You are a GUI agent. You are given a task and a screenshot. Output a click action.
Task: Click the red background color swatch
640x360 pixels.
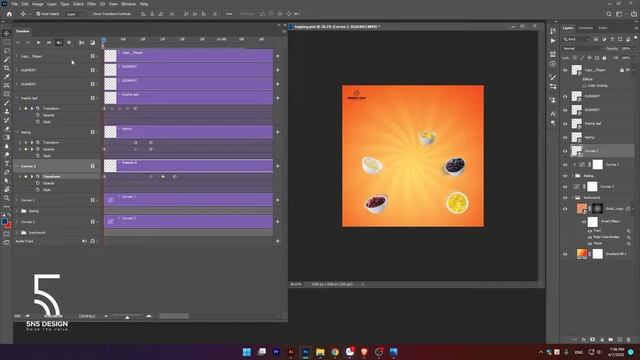click(9, 225)
